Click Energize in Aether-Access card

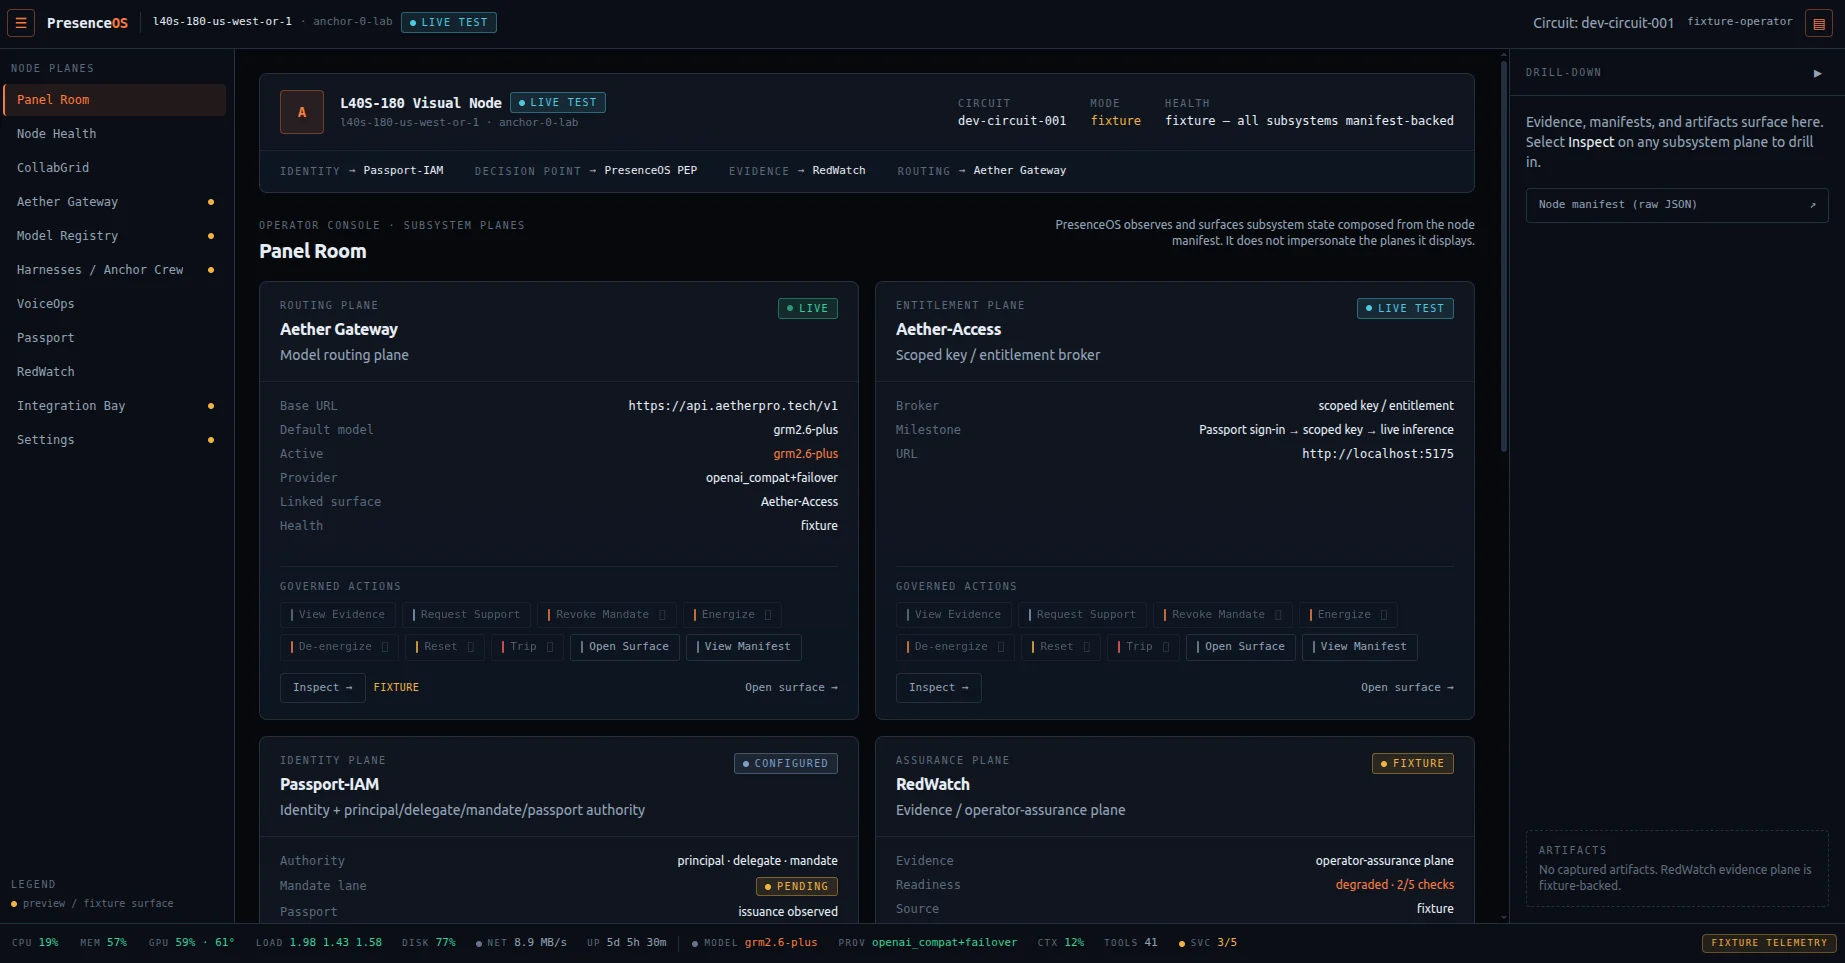click(1348, 615)
